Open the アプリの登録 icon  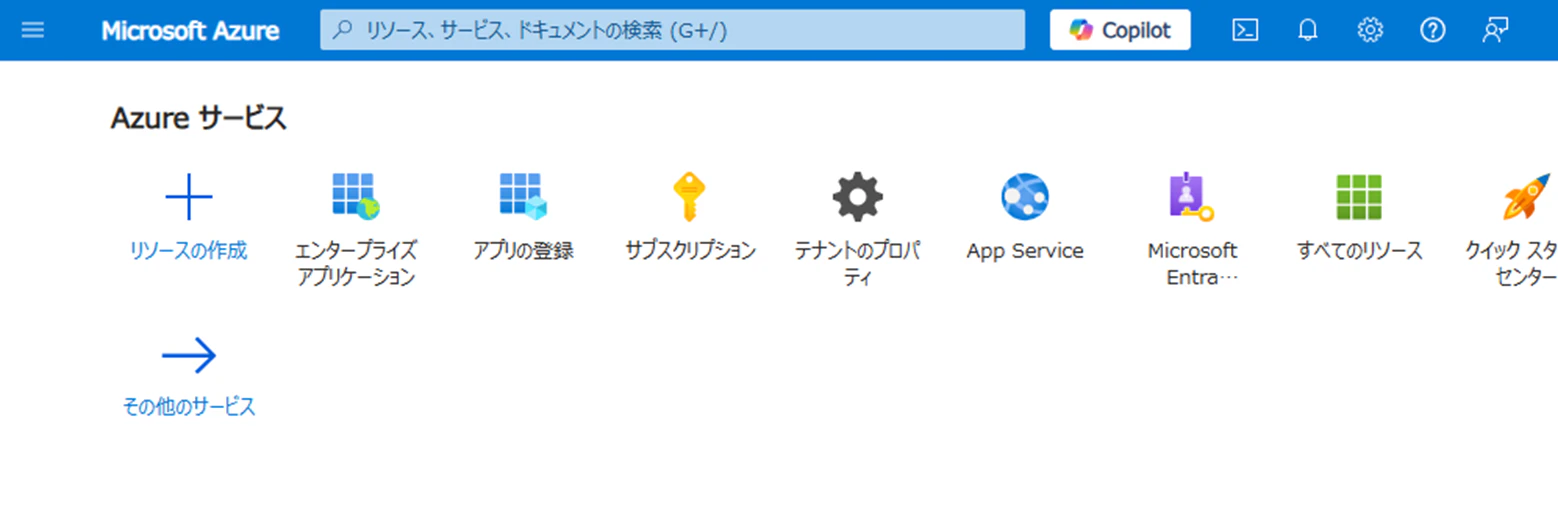pyautogui.click(x=523, y=197)
